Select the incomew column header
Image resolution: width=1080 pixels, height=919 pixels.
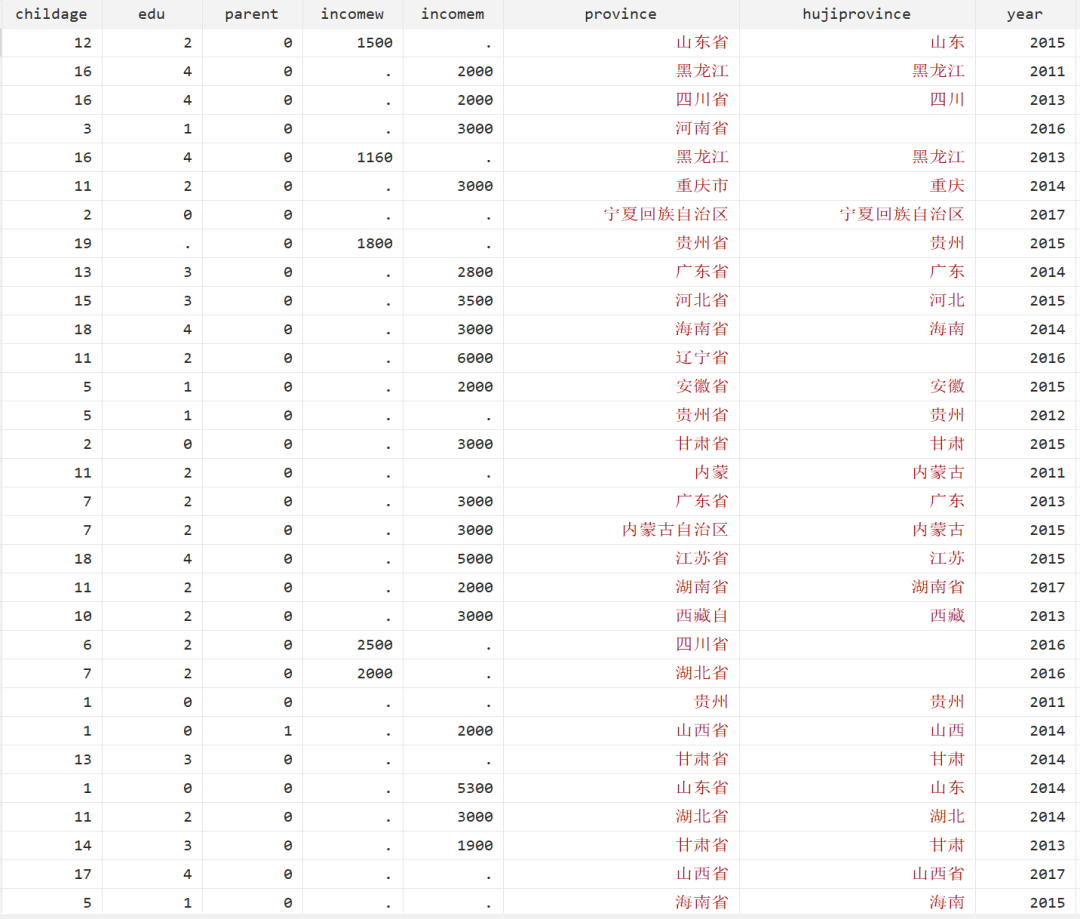coord(352,14)
